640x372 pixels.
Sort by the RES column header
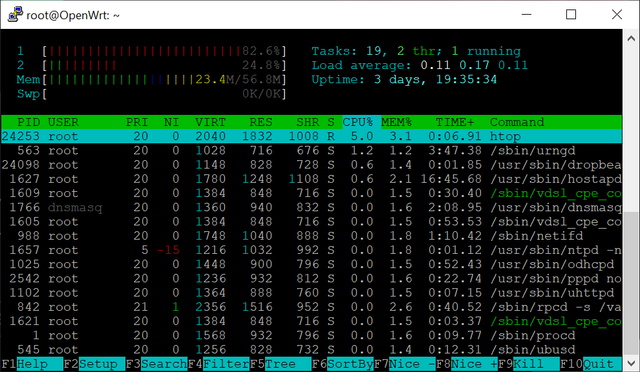pos(261,122)
